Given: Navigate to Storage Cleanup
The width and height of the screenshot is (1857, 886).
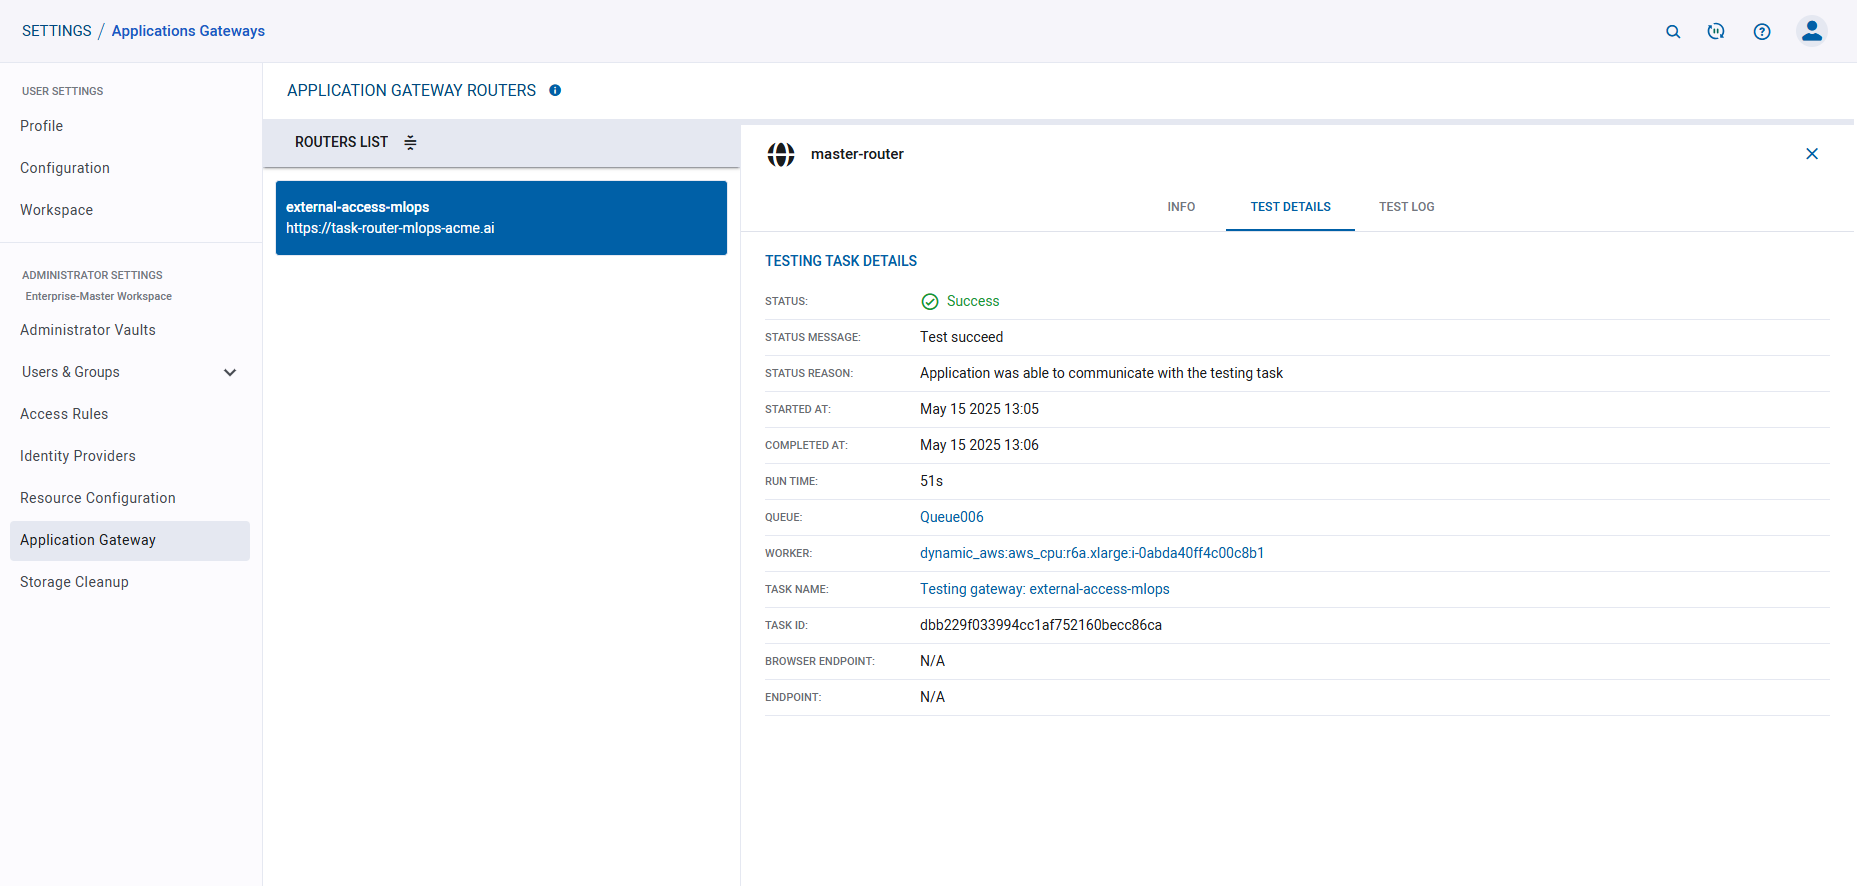Looking at the screenshot, I should tap(74, 582).
